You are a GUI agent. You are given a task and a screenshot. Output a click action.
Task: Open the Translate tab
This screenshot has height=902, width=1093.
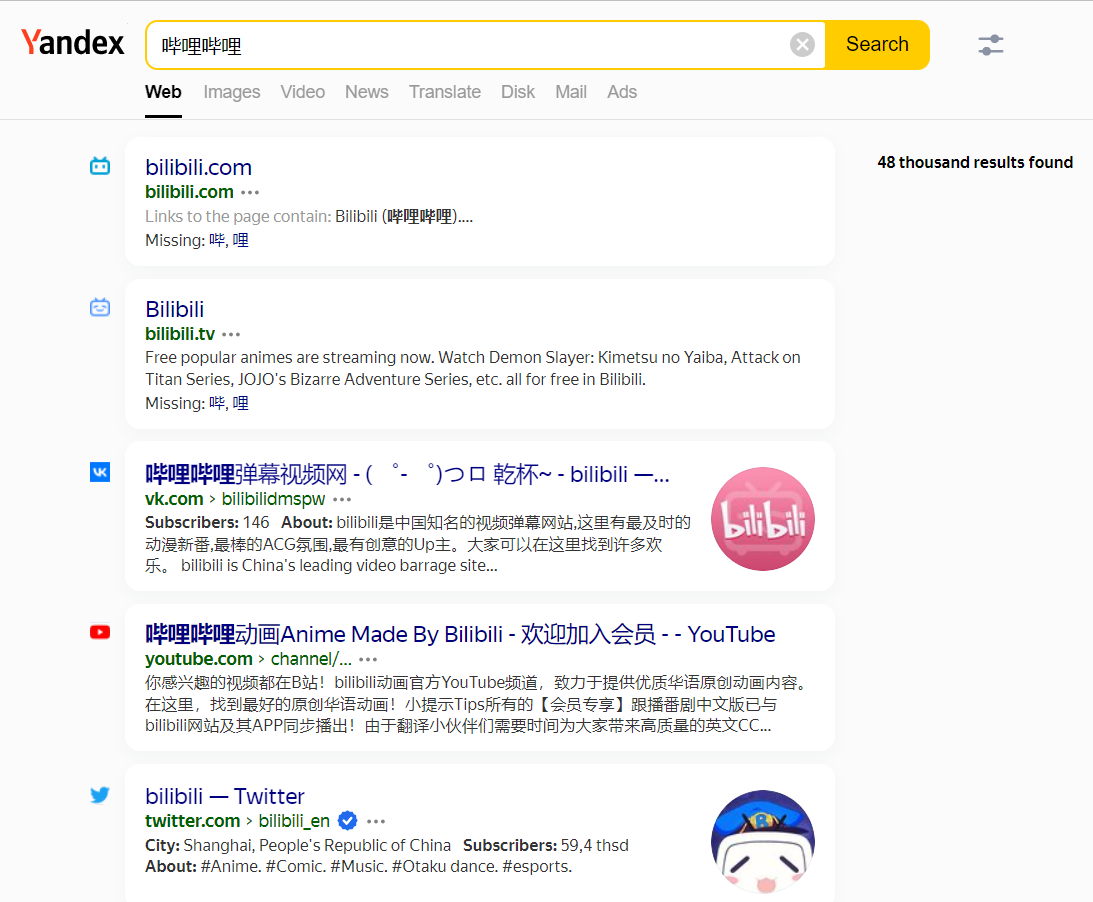tap(445, 92)
